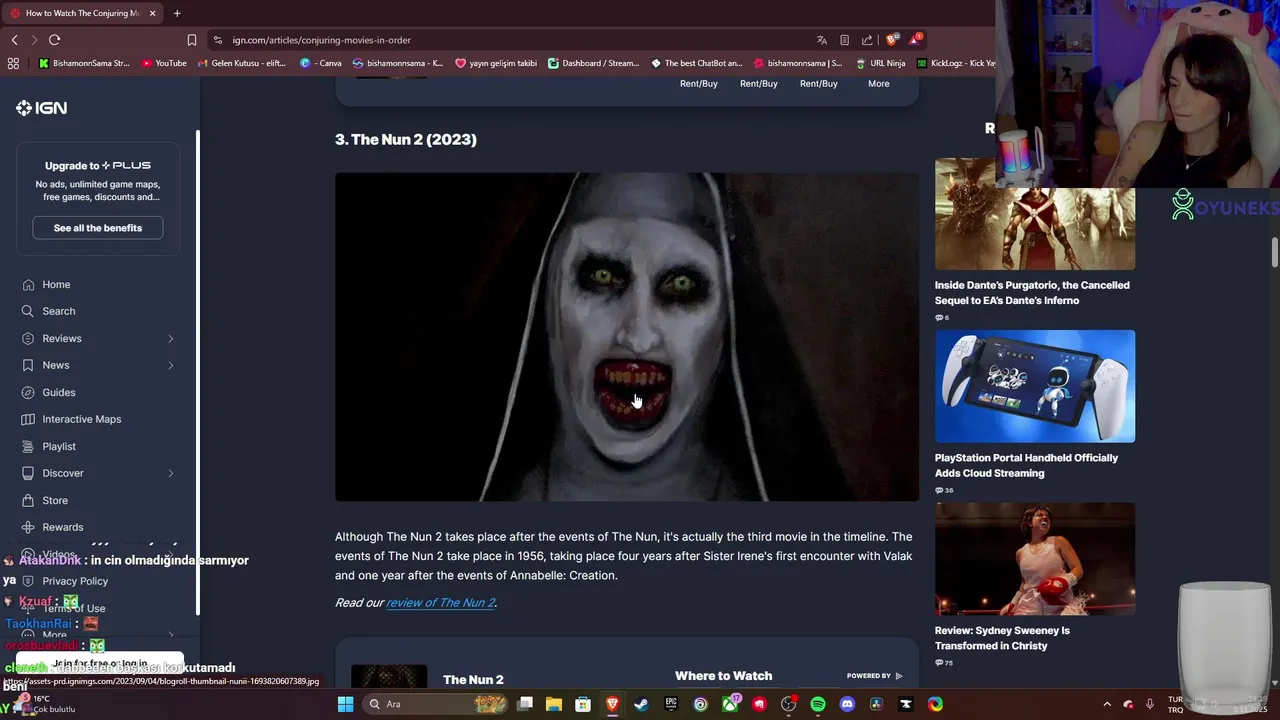This screenshot has width=1280, height=720.
Task: Open the YouTube bookmark
Action: [164, 63]
